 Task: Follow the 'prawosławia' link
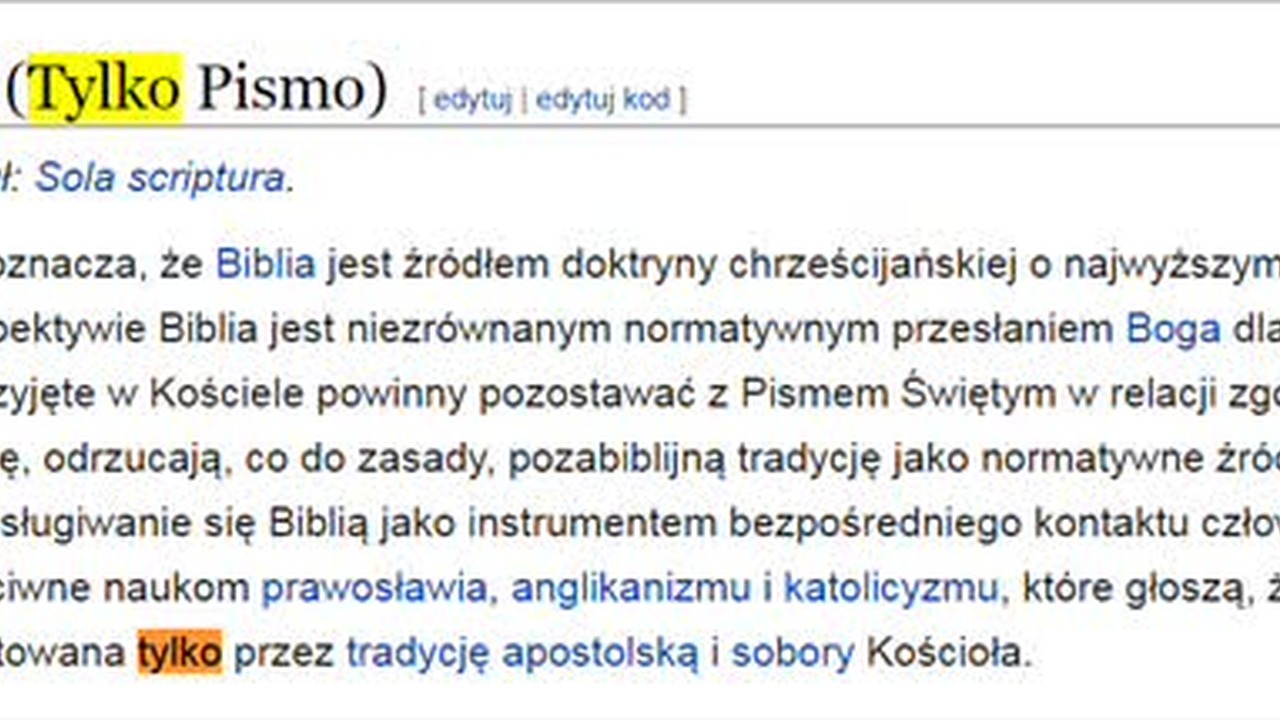click(x=373, y=589)
